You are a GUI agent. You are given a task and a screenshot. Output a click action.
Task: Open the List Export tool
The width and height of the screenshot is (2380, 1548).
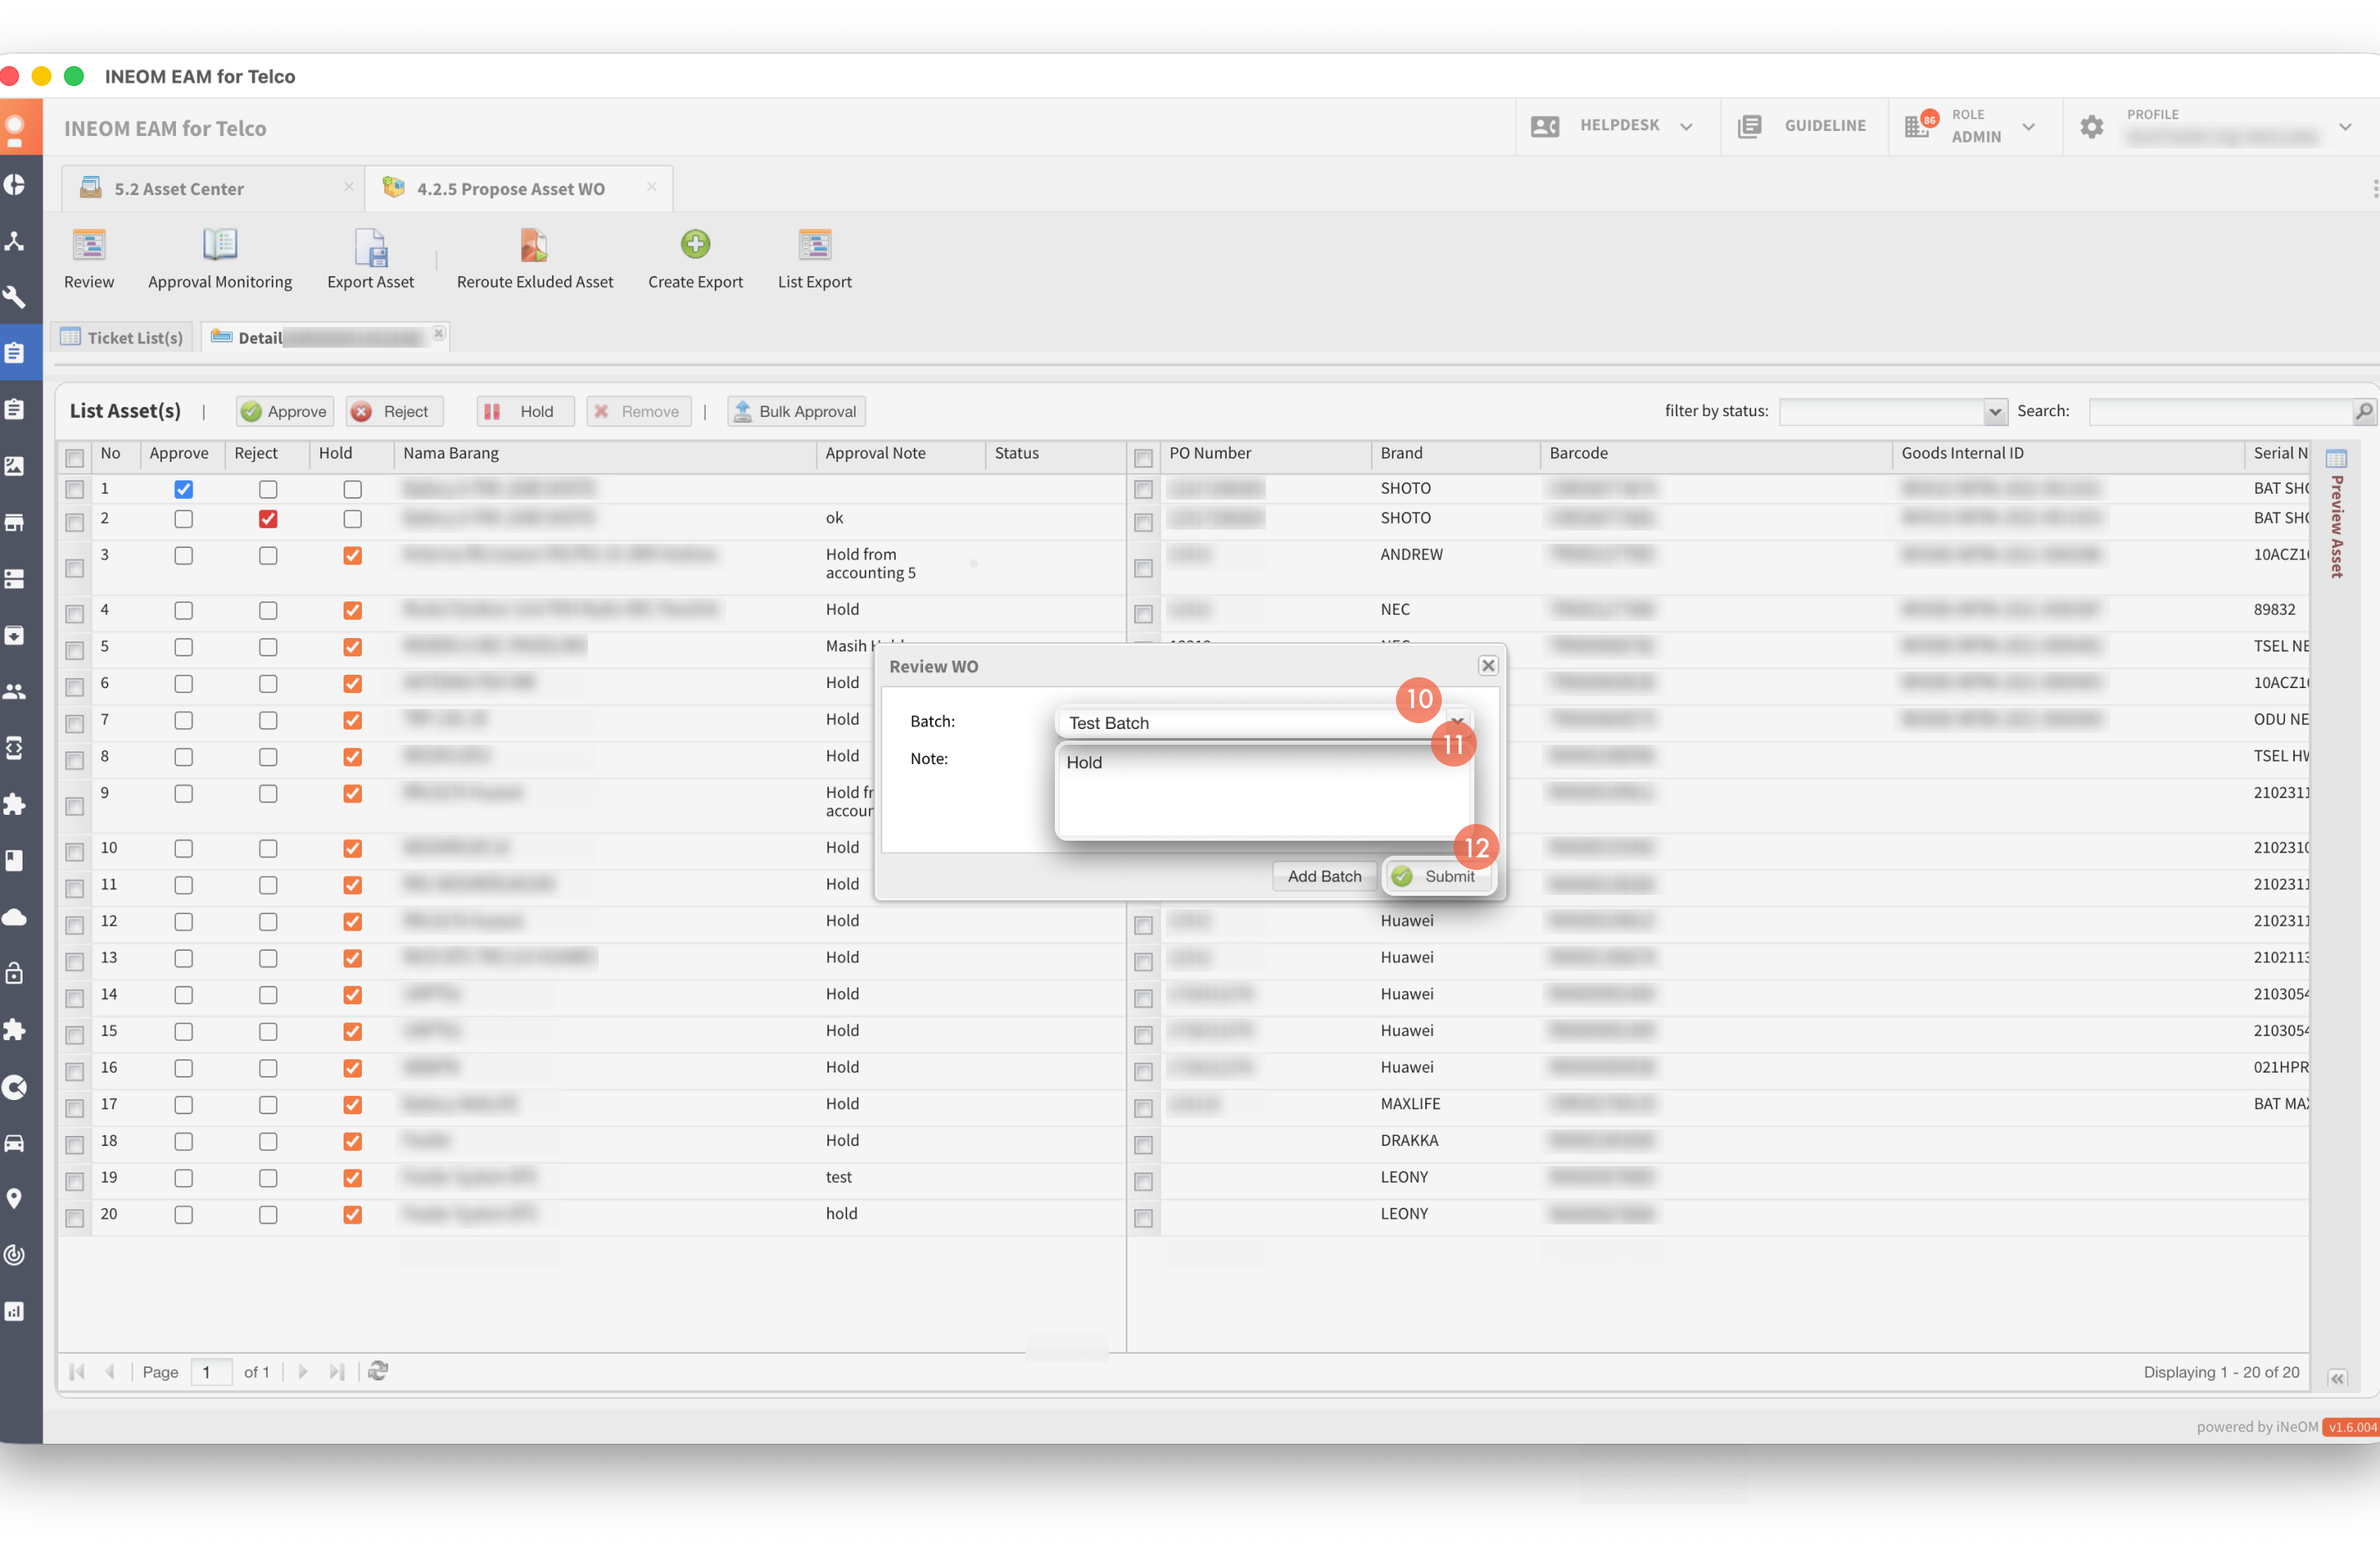[814, 246]
